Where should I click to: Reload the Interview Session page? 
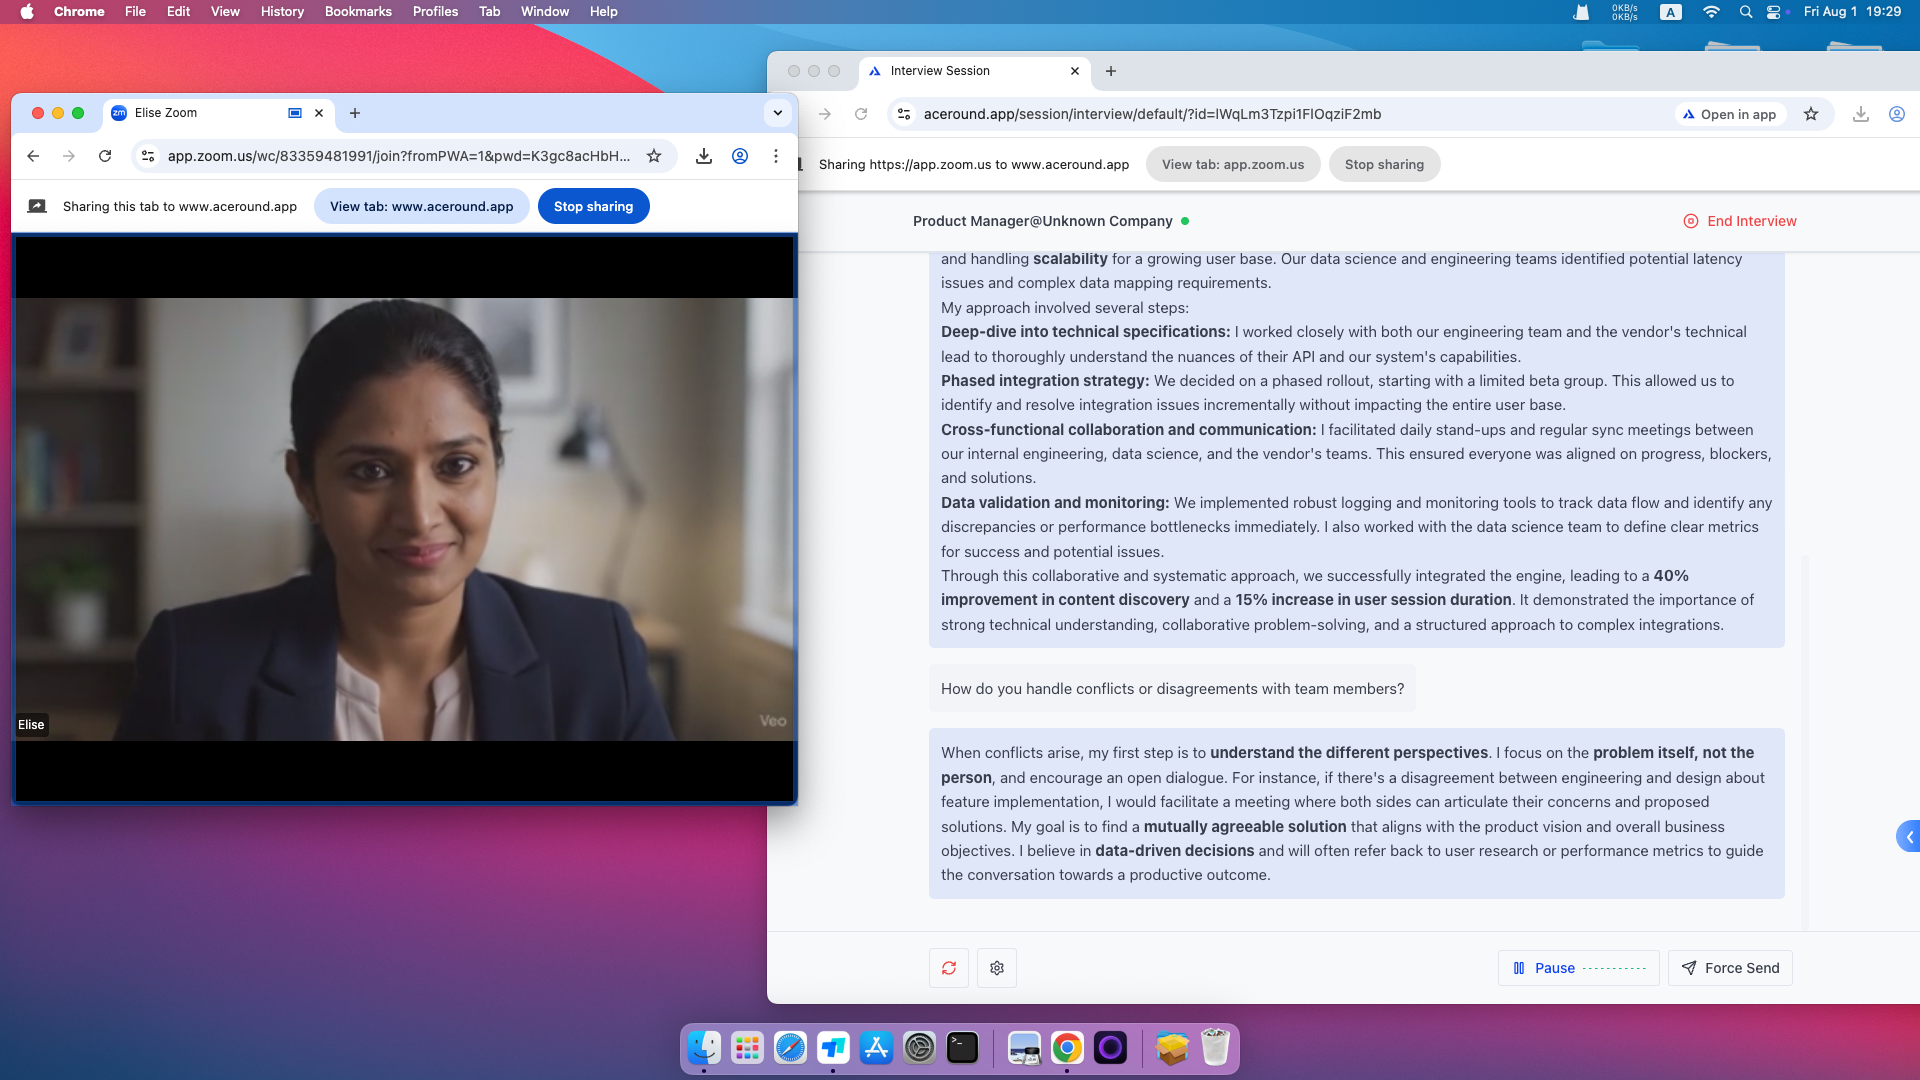point(861,114)
